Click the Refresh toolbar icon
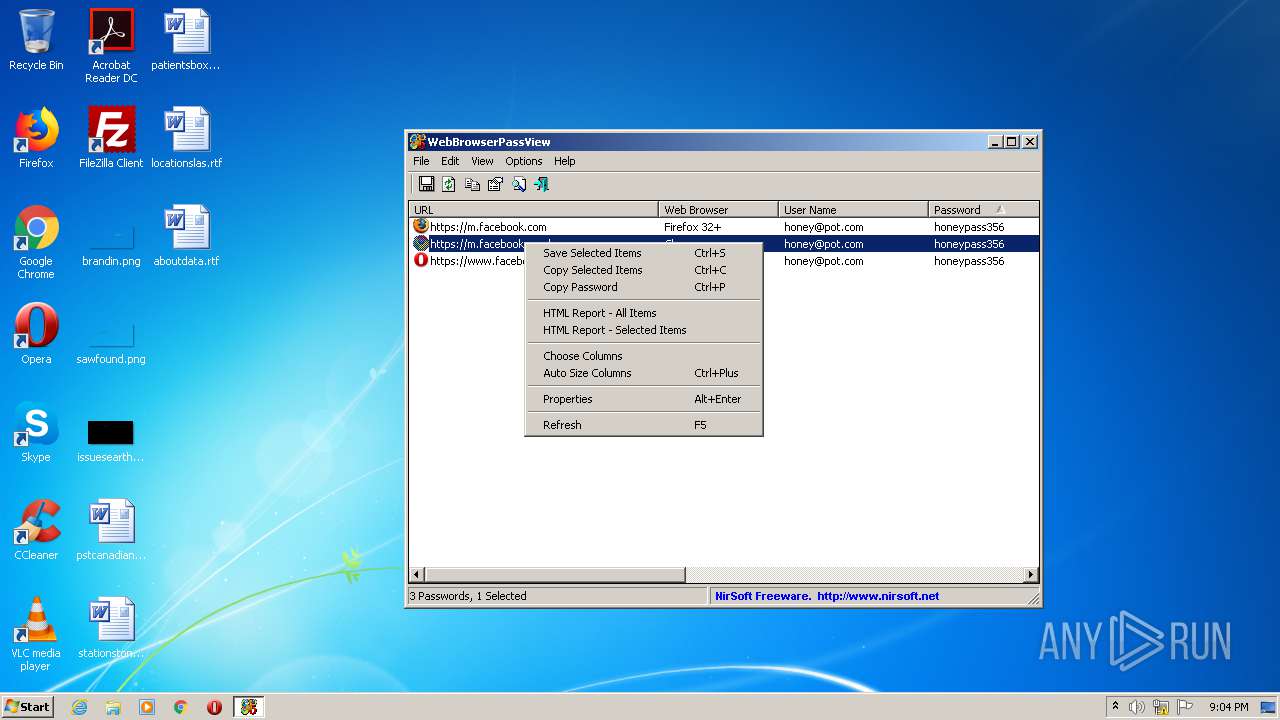Image resolution: width=1280 pixels, height=720 pixels. click(449, 184)
